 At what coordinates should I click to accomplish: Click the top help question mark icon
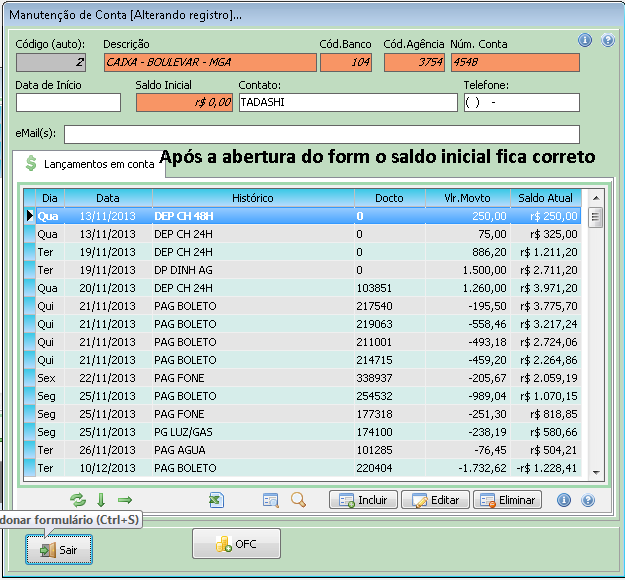click(x=607, y=41)
